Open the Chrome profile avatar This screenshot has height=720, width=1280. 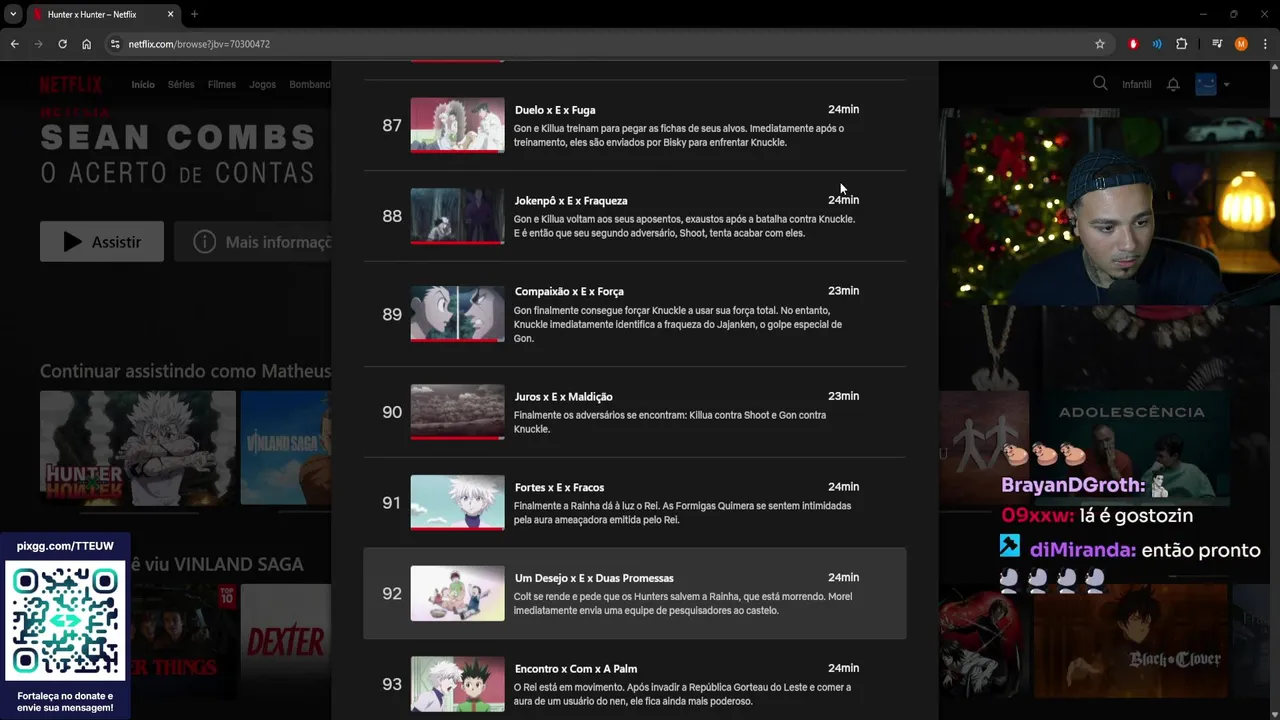point(1241,44)
